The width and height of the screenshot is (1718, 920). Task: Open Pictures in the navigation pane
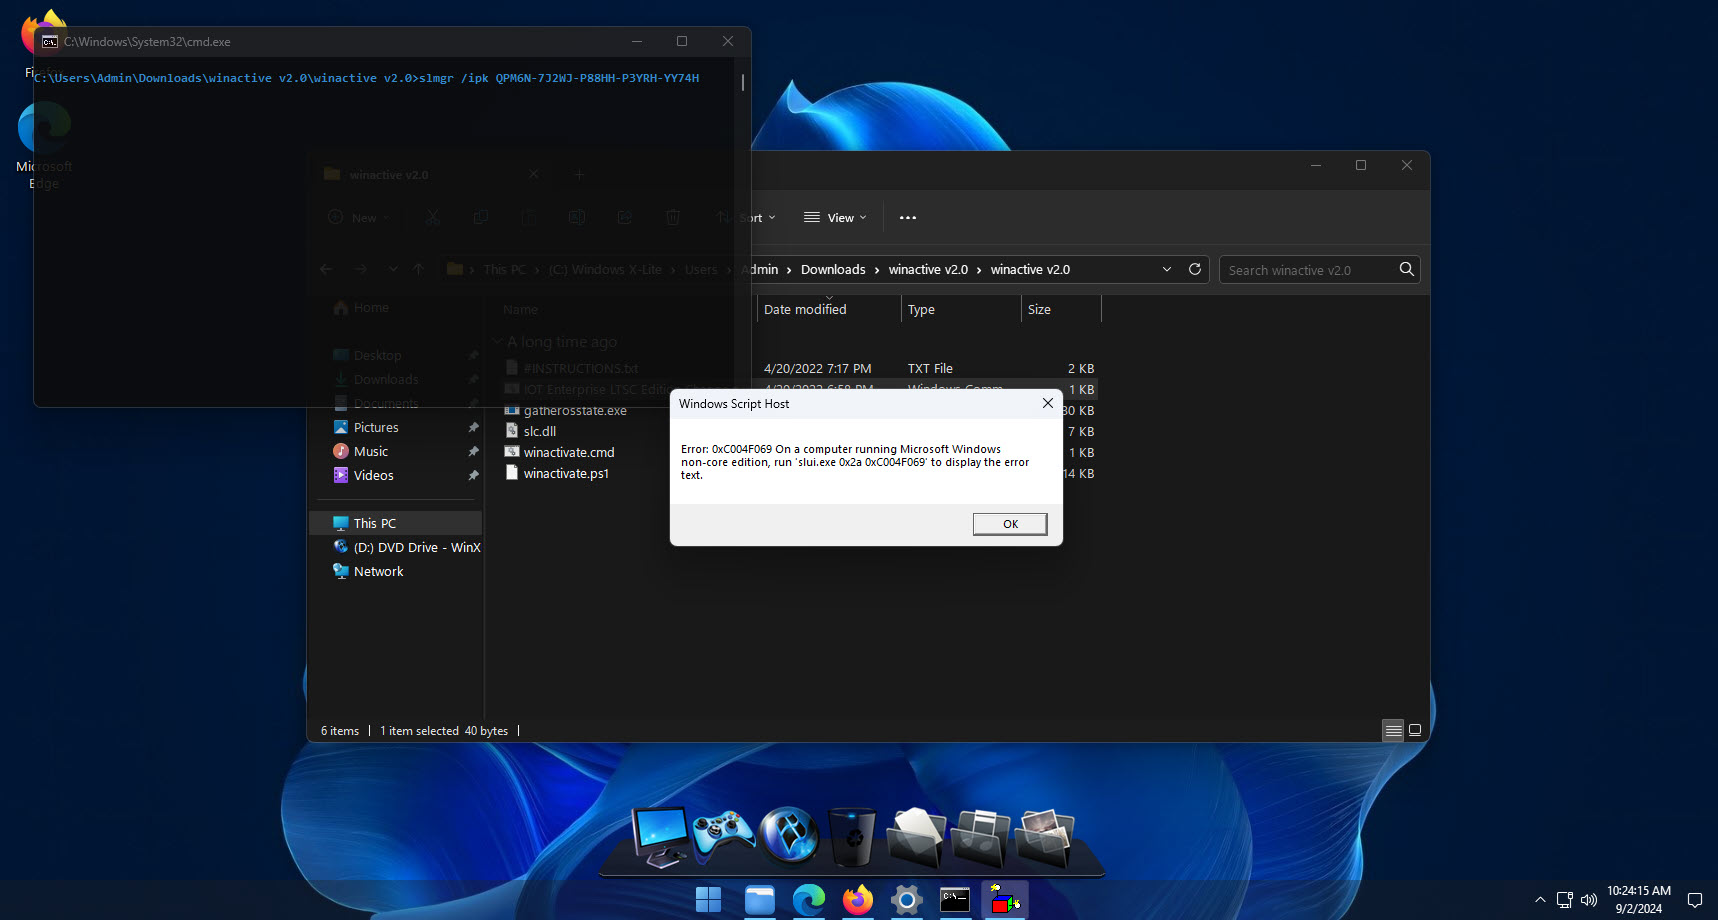(376, 428)
